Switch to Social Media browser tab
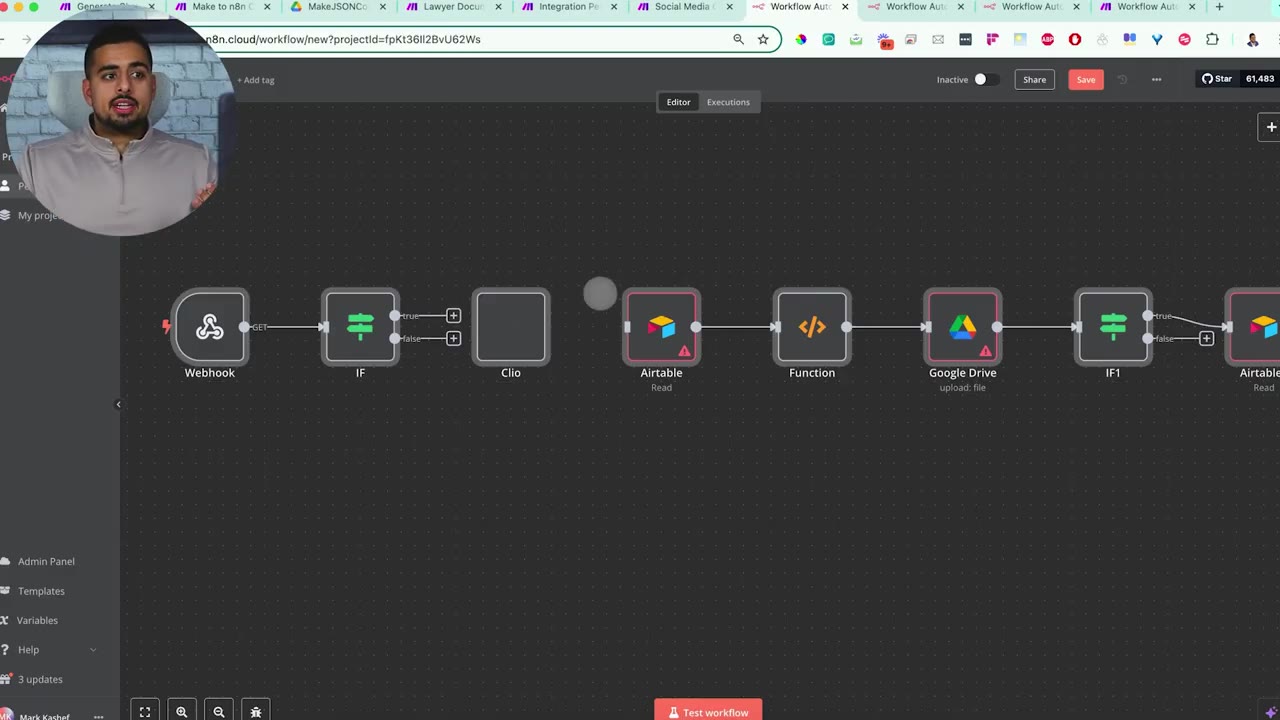The image size is (1280, 720). coord(683,7)
